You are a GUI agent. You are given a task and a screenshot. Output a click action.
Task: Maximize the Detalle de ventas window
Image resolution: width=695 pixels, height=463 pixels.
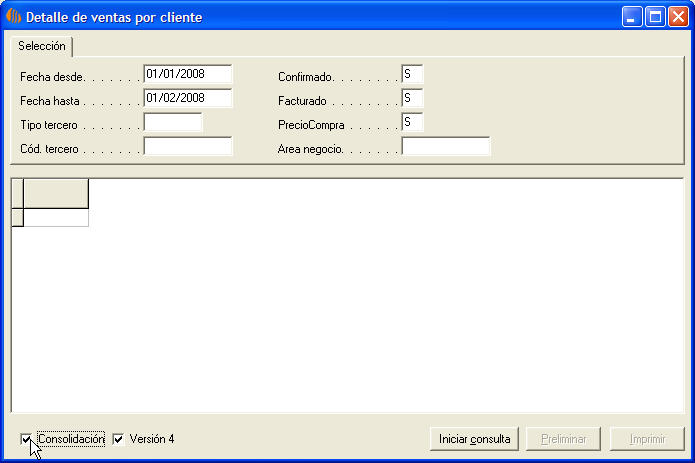(655, 17)
